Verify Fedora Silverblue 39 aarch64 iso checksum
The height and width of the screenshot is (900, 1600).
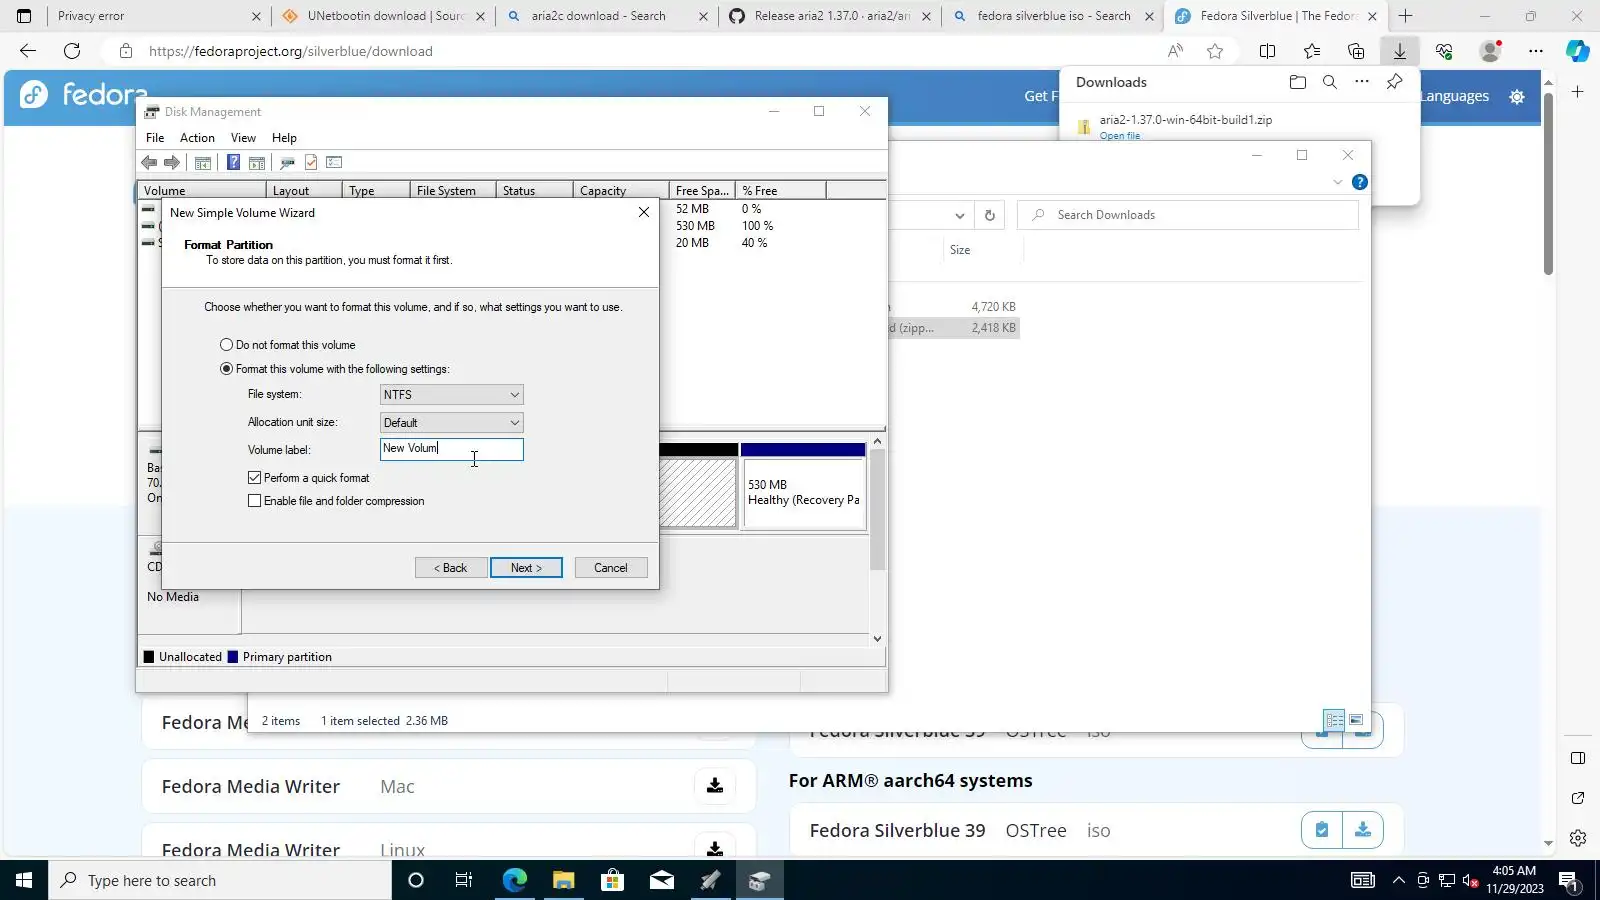pyautogui.click(x=1322, y=830)
